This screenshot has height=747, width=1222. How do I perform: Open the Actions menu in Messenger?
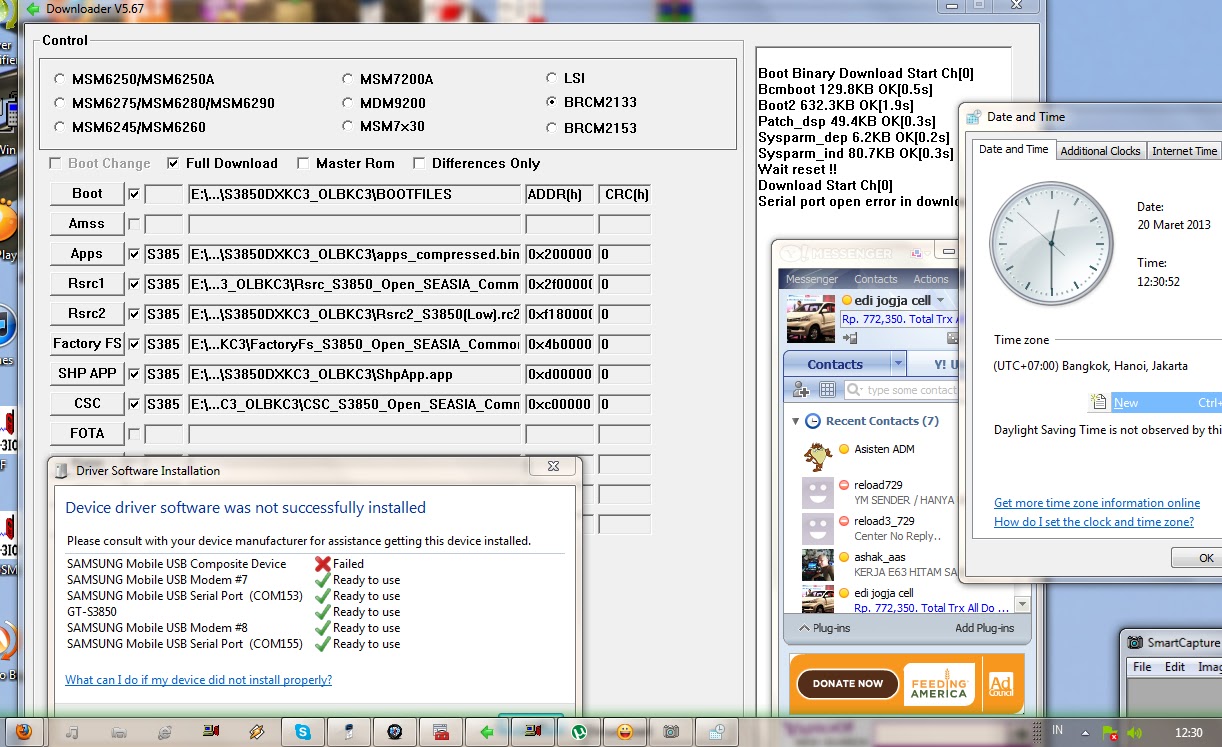click(x=930, y=279)
